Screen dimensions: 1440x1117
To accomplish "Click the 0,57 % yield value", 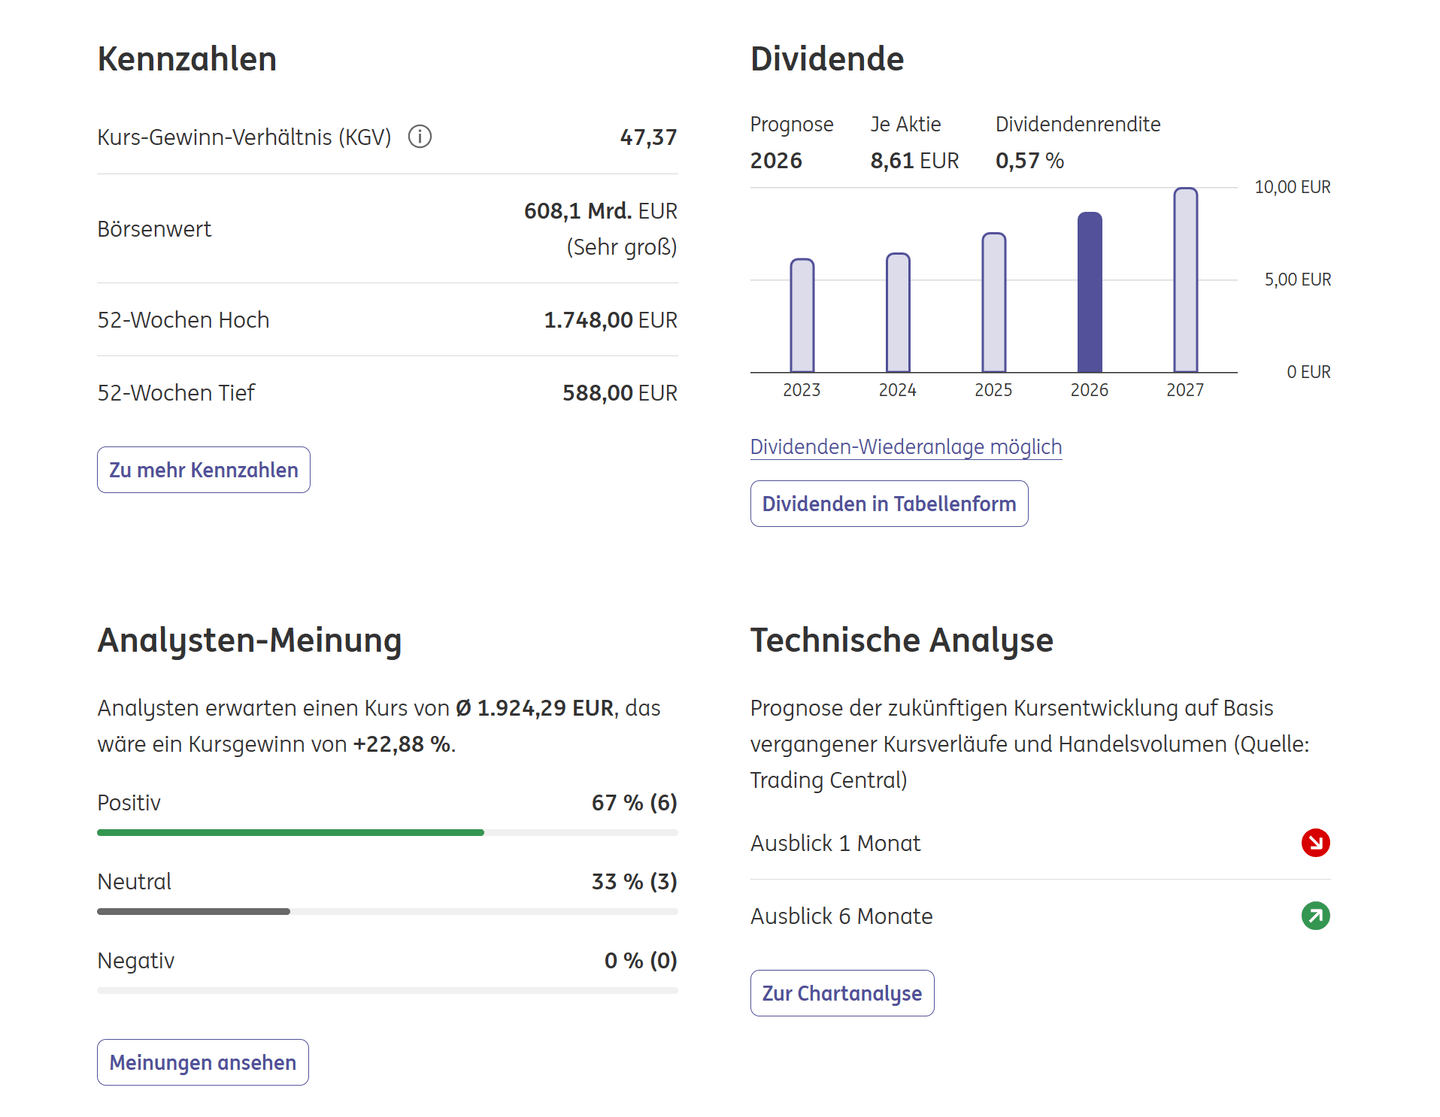I will coord(1030,161).
